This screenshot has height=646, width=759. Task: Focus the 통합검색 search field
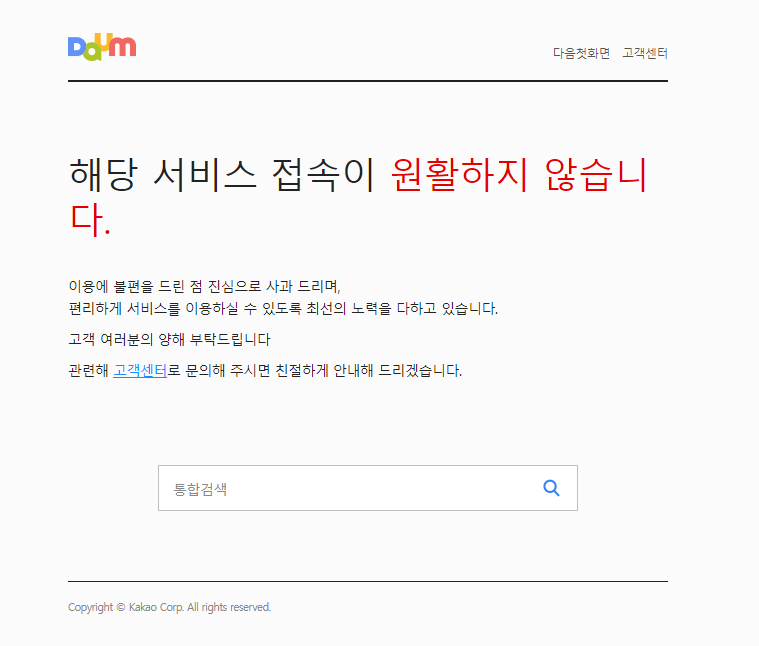coord(368,488)
